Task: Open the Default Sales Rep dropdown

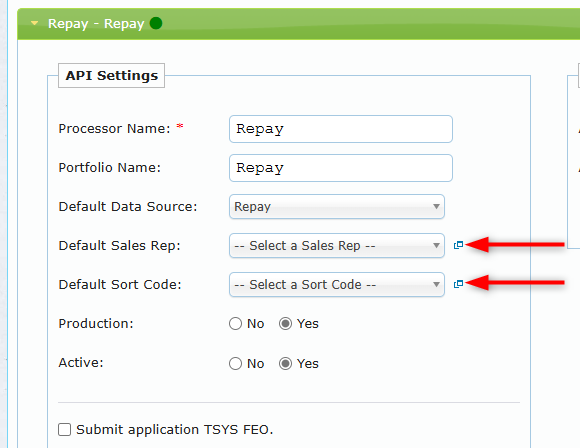Action: (337, 246)
